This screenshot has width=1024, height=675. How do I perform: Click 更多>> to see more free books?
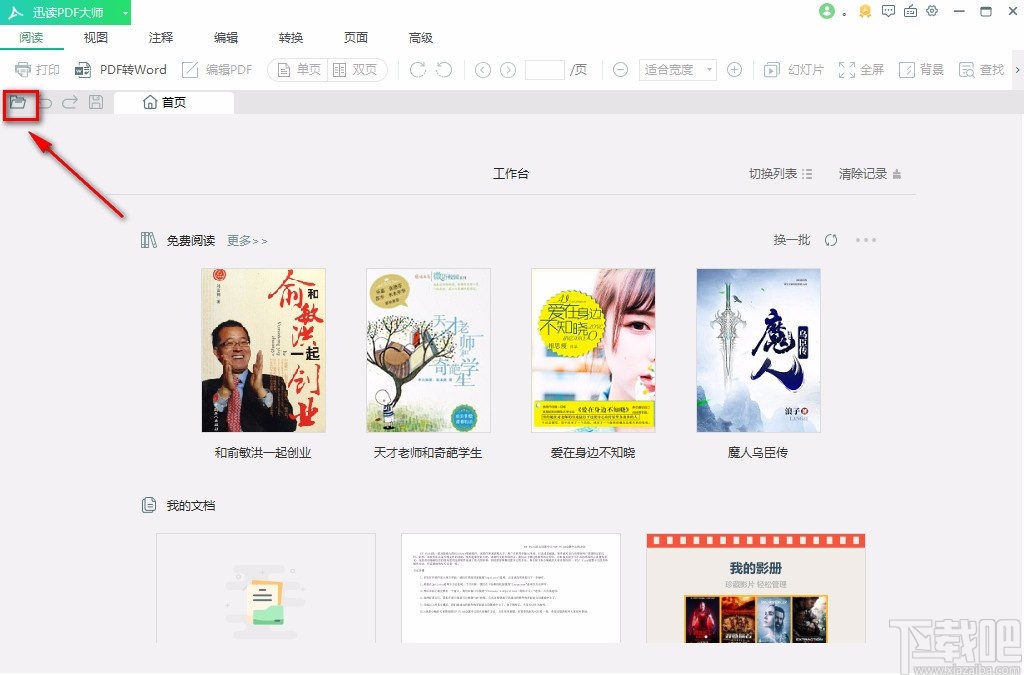pyautogui.click(x=246, y=240)
